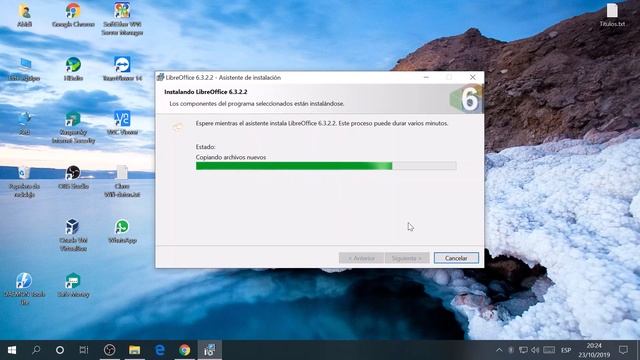Open network status in system tray
The image size is (640, 360).
(523, 350)
